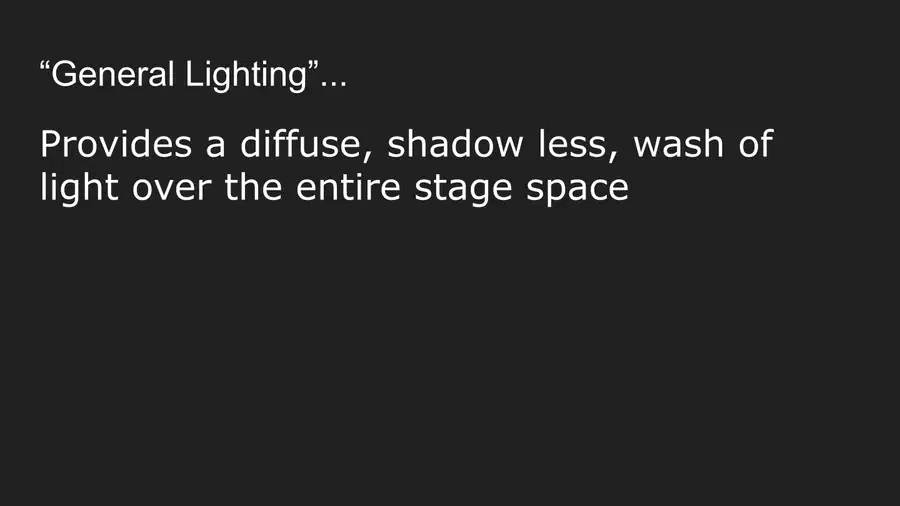The height and width of the screenshot is (506, 900).
Task: Click the word "over" in second line
Action: (x=172, y=189)
